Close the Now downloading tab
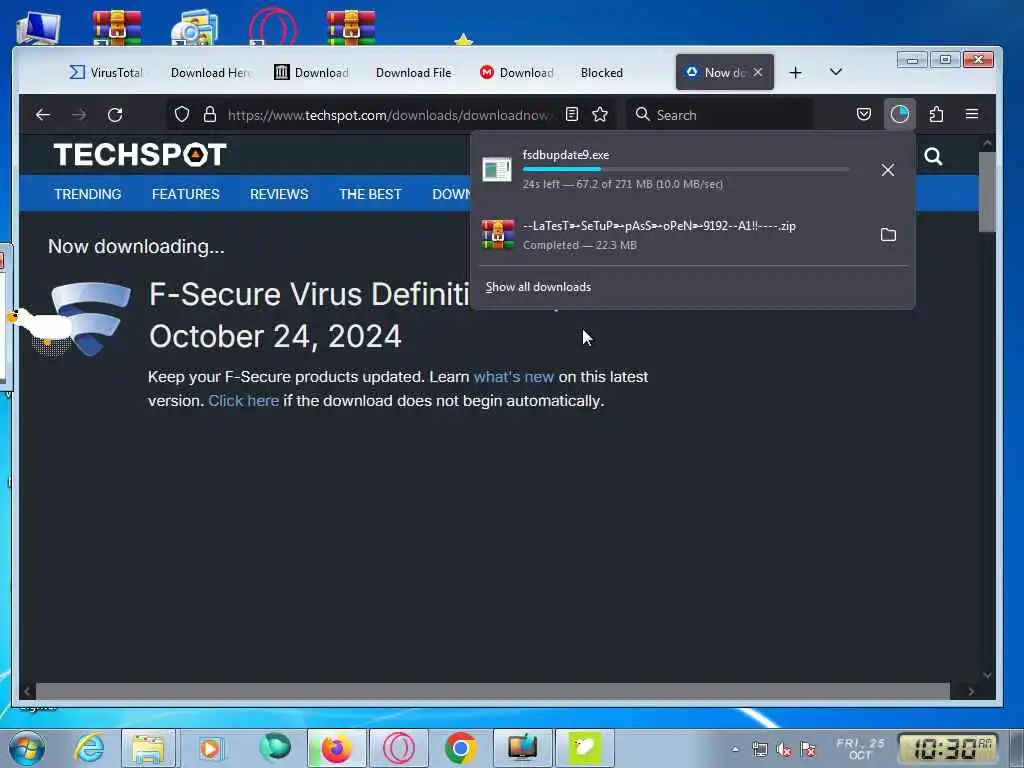The image size is (1024, 768). tap(758, 72)
